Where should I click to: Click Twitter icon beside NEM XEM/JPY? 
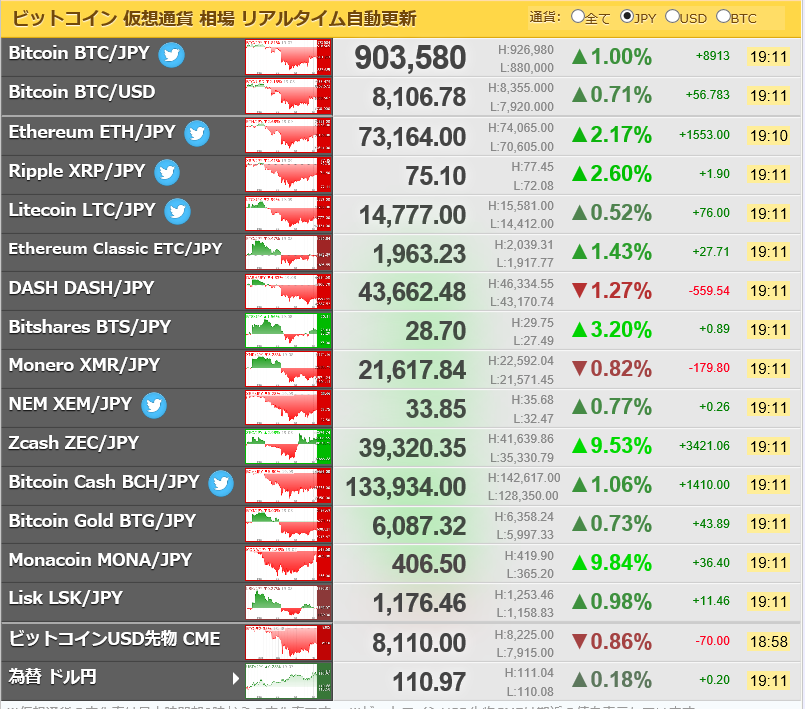(x=153, y=405)
